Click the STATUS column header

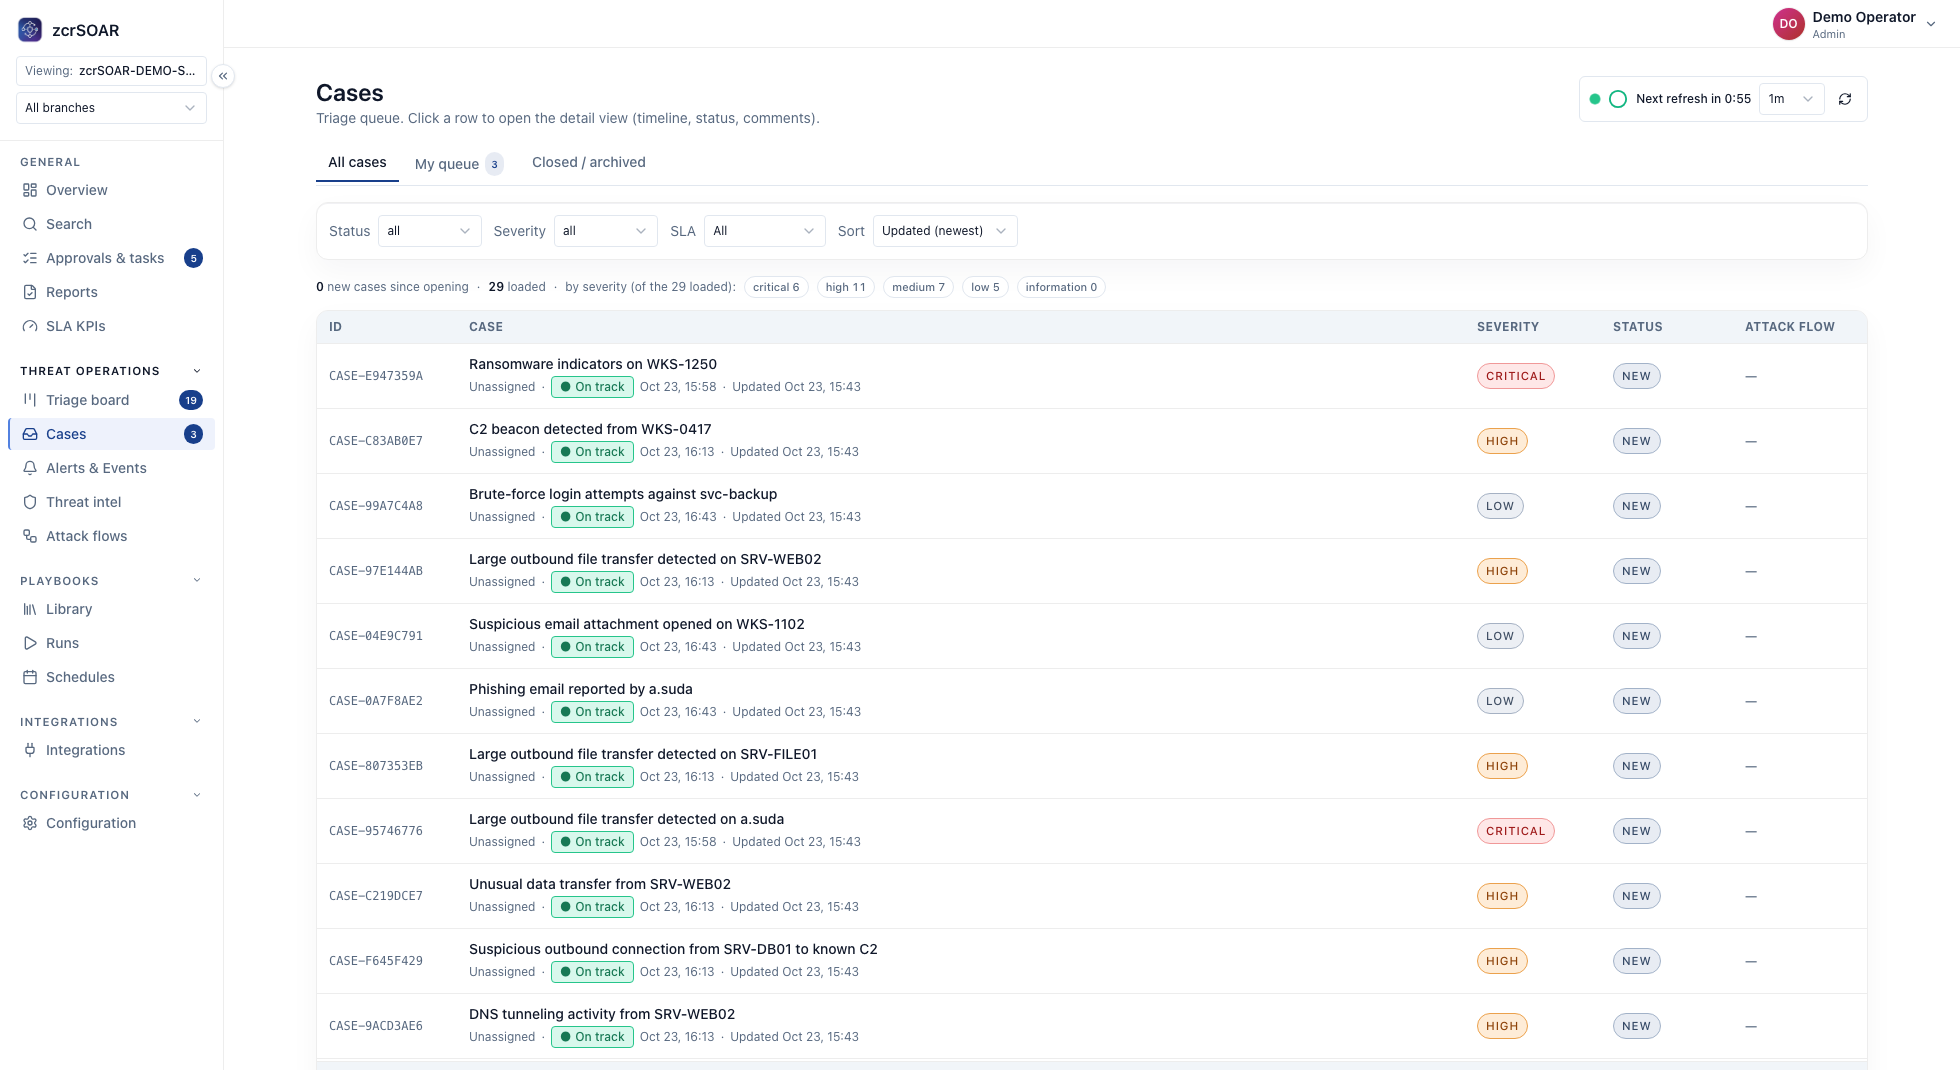[x=1638, y=327]
